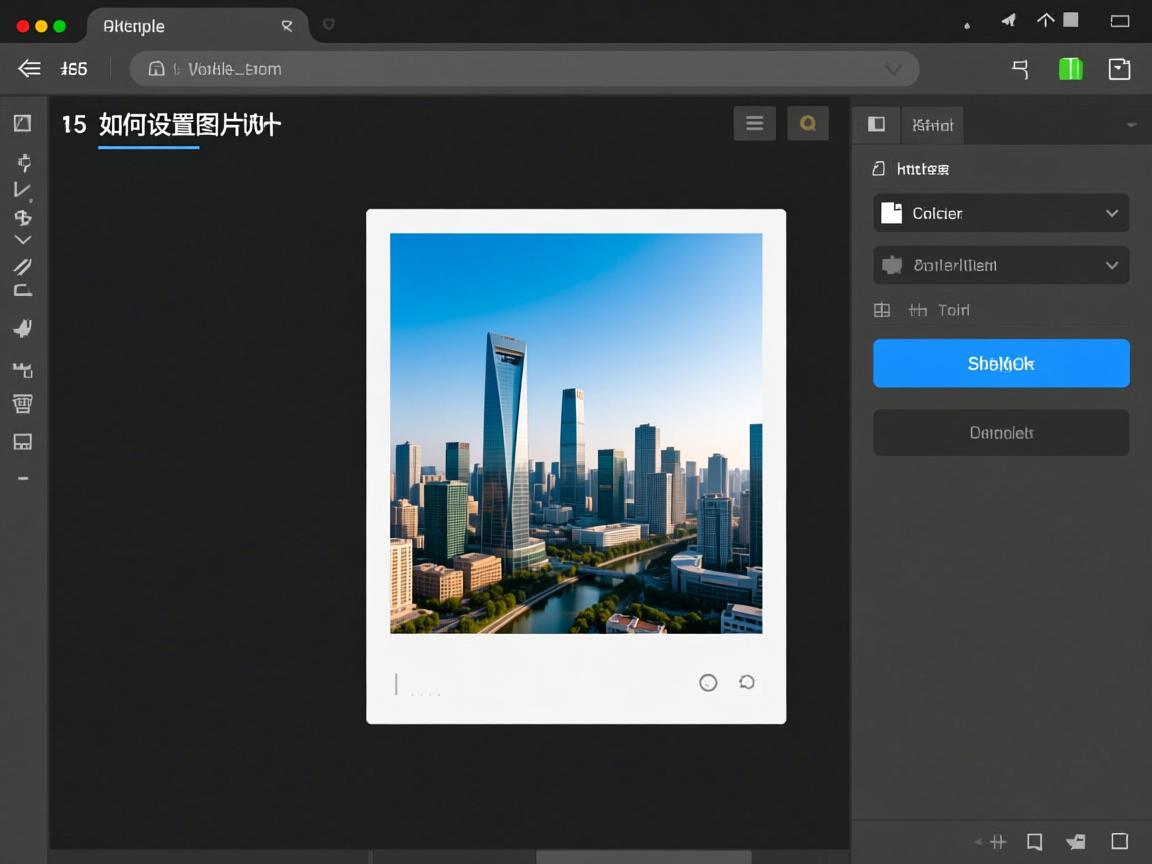The height and width of the screenshot is (864, 1152).
Task: Click the hamburger list view button
Action: coord(754,124)
